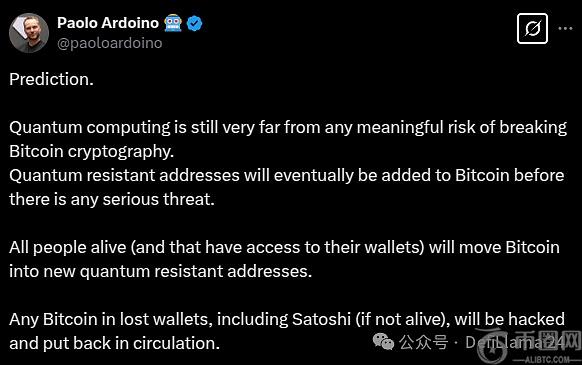Click the "Bitcoin cryptography." line
The height and width of the screenshot is (365, 582).
point(92,151)
